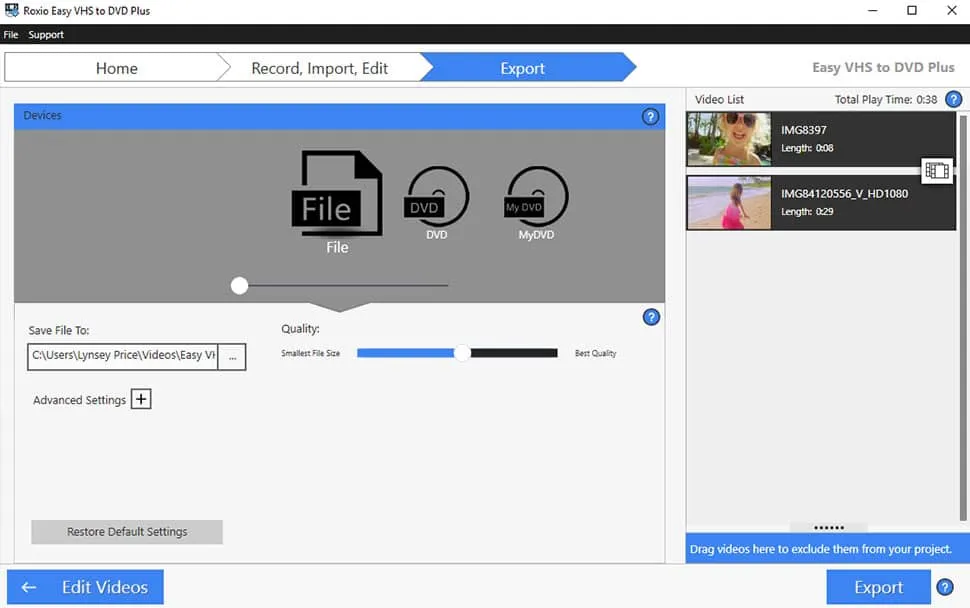
Task: Browse for save folder with ellipsis button
Action: click(x=232, y=357)
